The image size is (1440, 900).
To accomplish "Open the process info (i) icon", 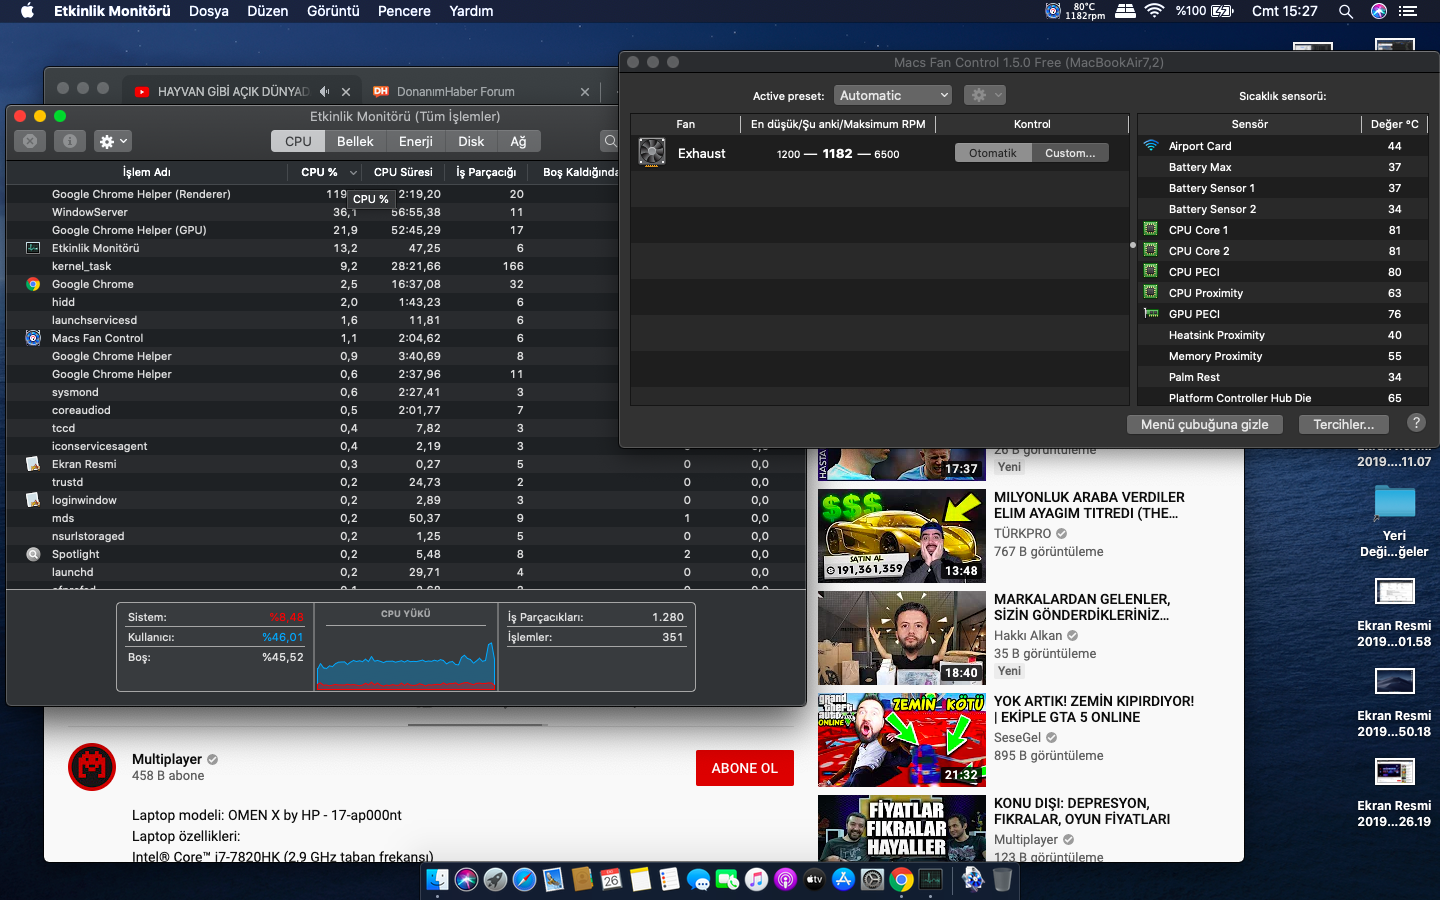I will [70, 141].
